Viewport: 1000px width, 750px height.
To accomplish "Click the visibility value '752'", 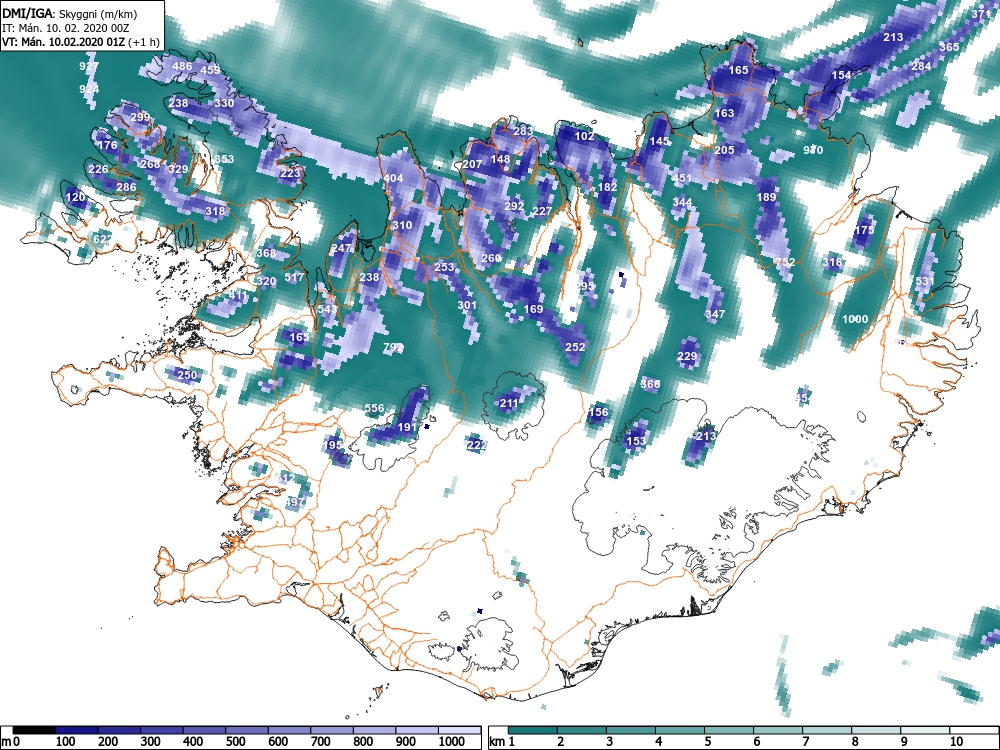I will (x=785, y=262).
